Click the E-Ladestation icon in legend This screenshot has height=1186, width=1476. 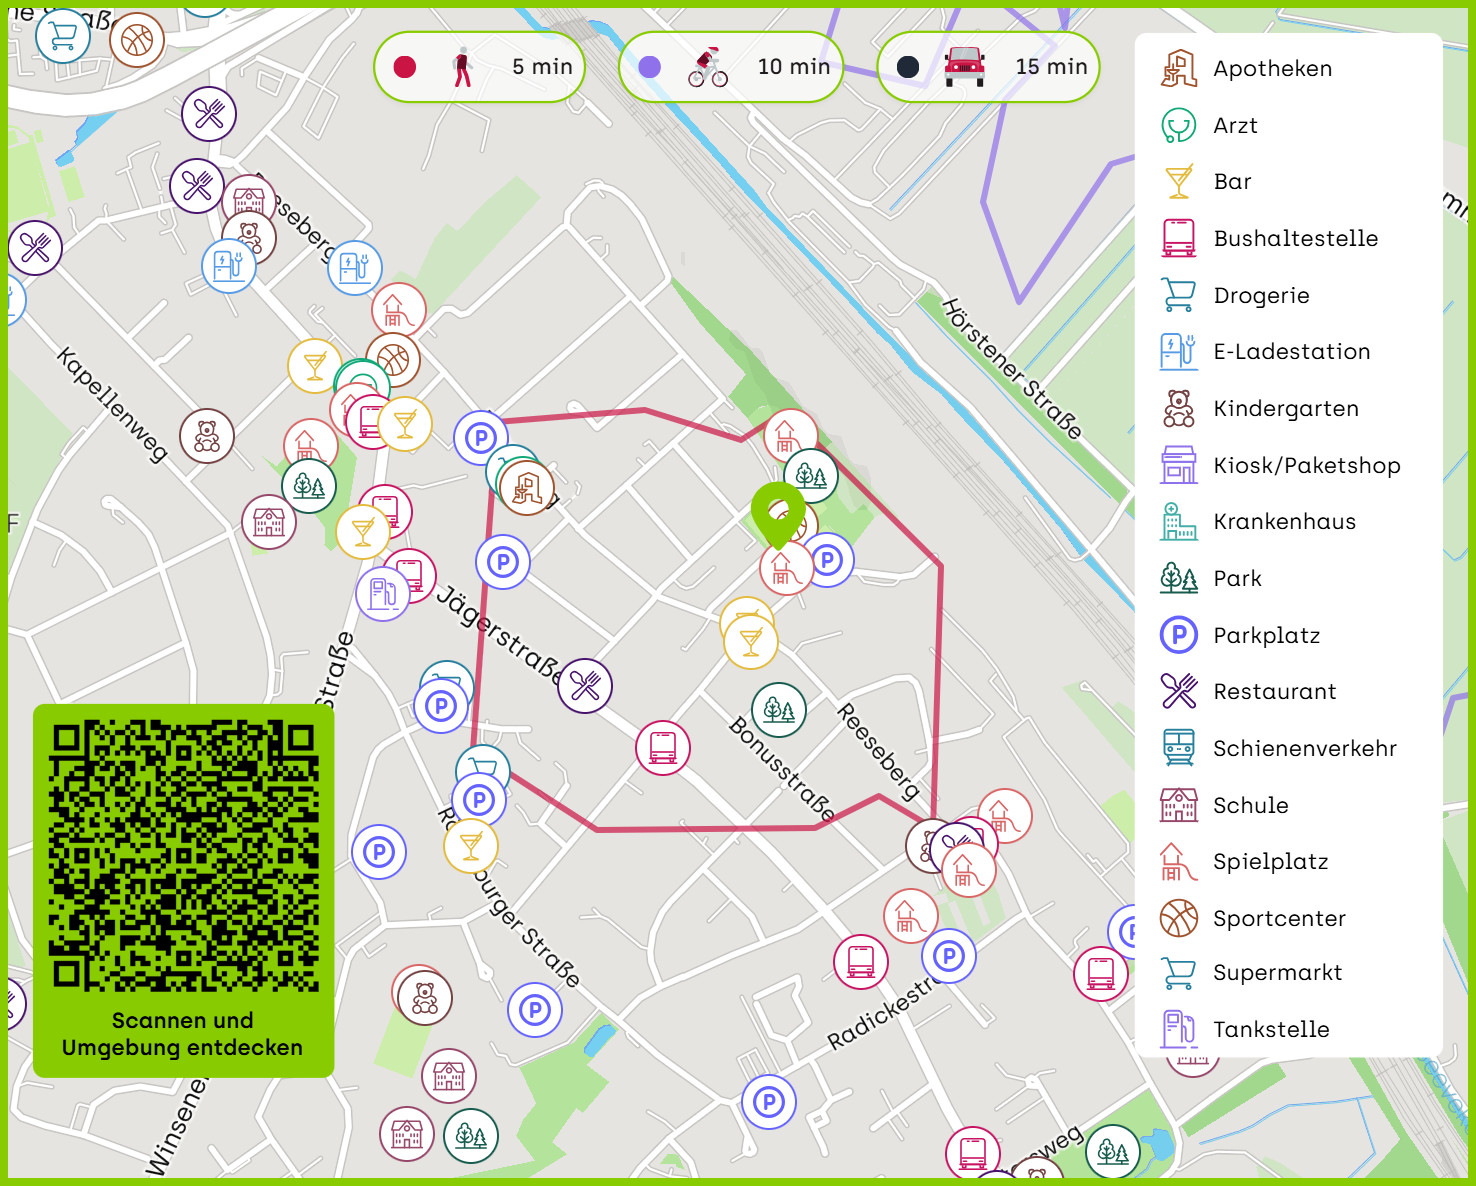click(x=1179, y=352)
